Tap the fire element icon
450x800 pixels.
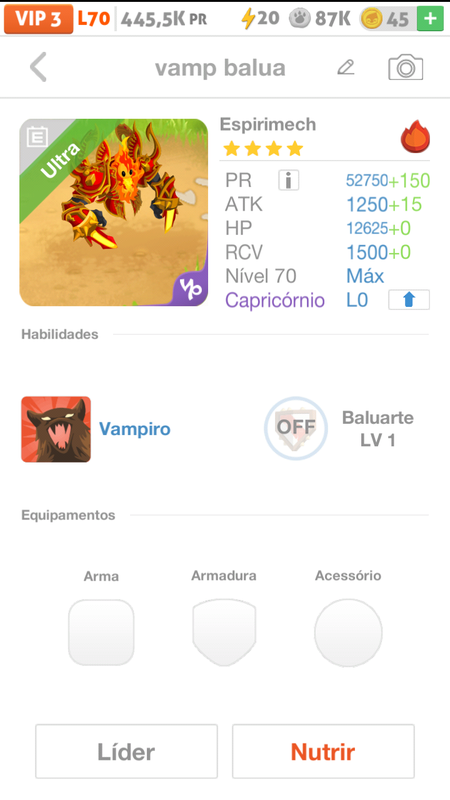pyautogui.click(x=415, y=137)
